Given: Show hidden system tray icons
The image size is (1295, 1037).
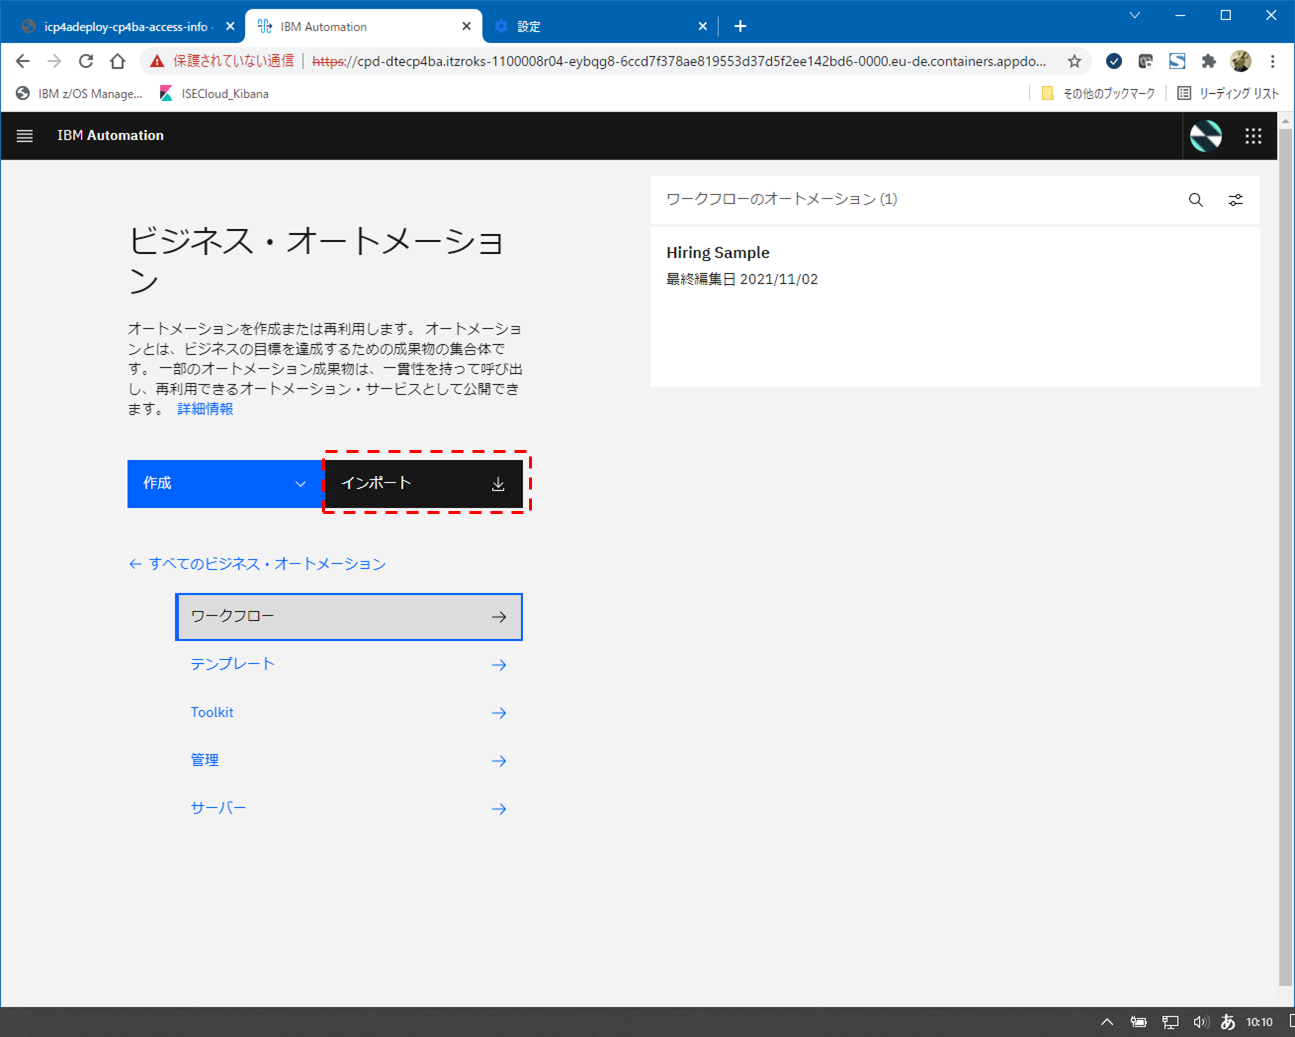Looking at the screenshot, I should 1107,1022.
